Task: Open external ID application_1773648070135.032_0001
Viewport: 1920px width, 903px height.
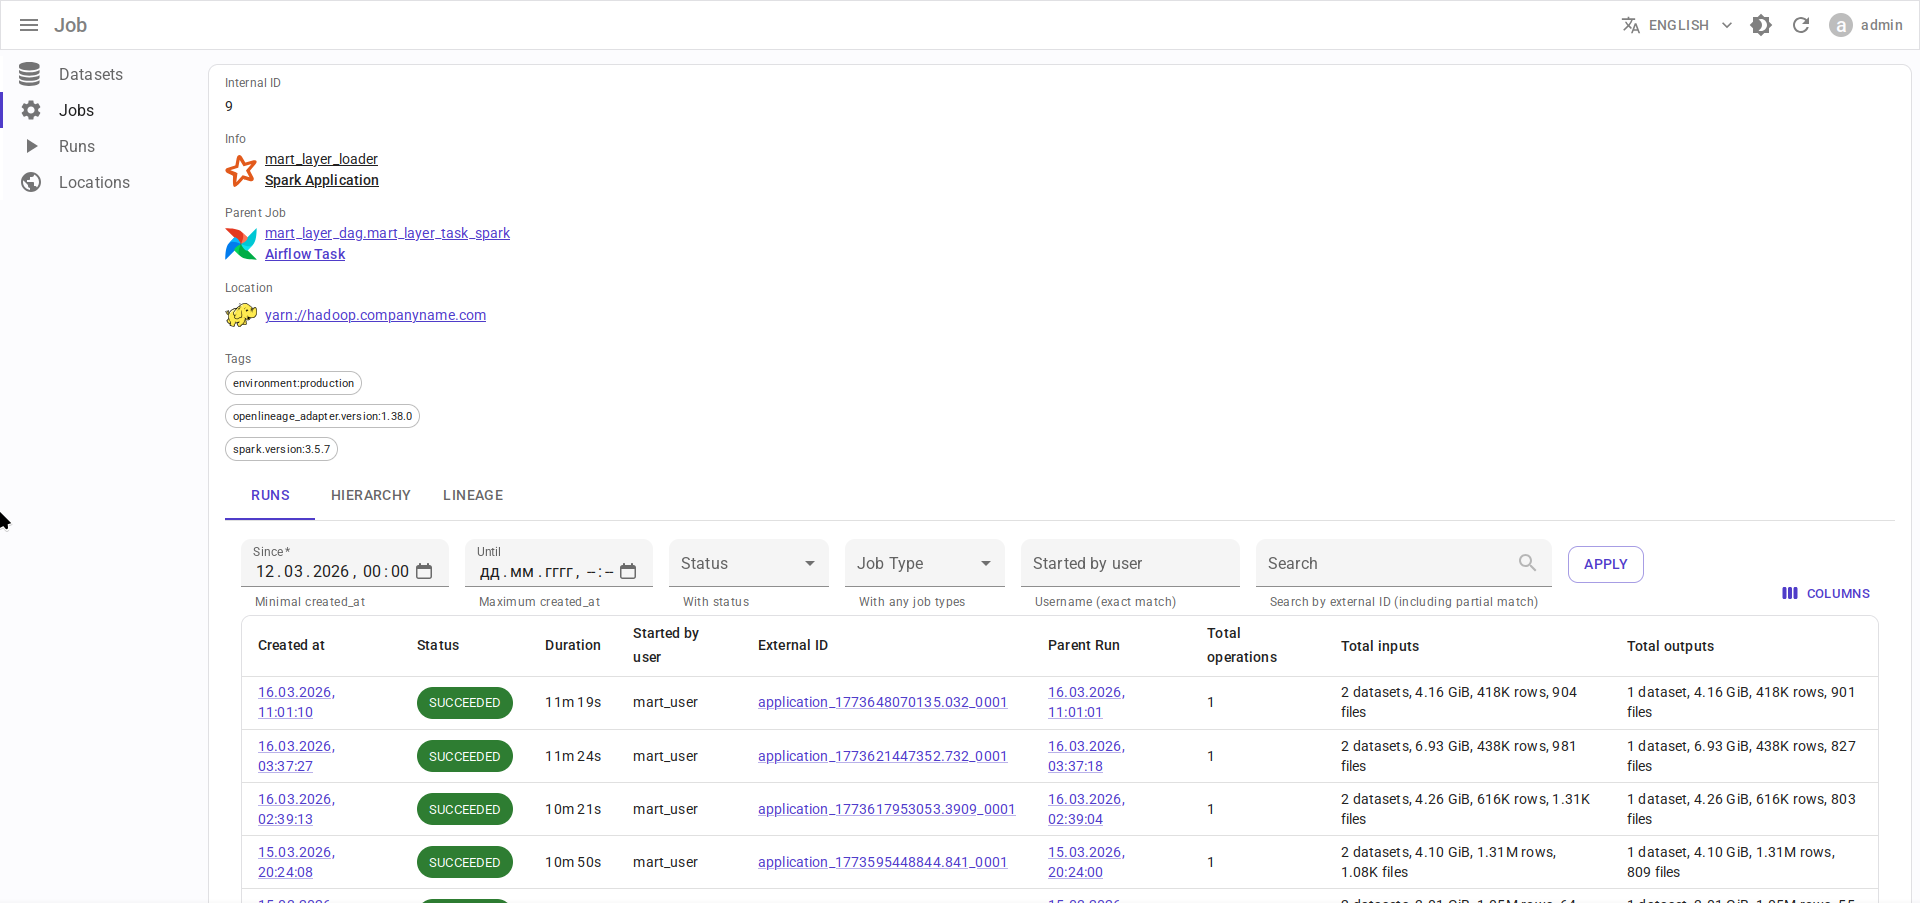Action: (x=882, y=702)
